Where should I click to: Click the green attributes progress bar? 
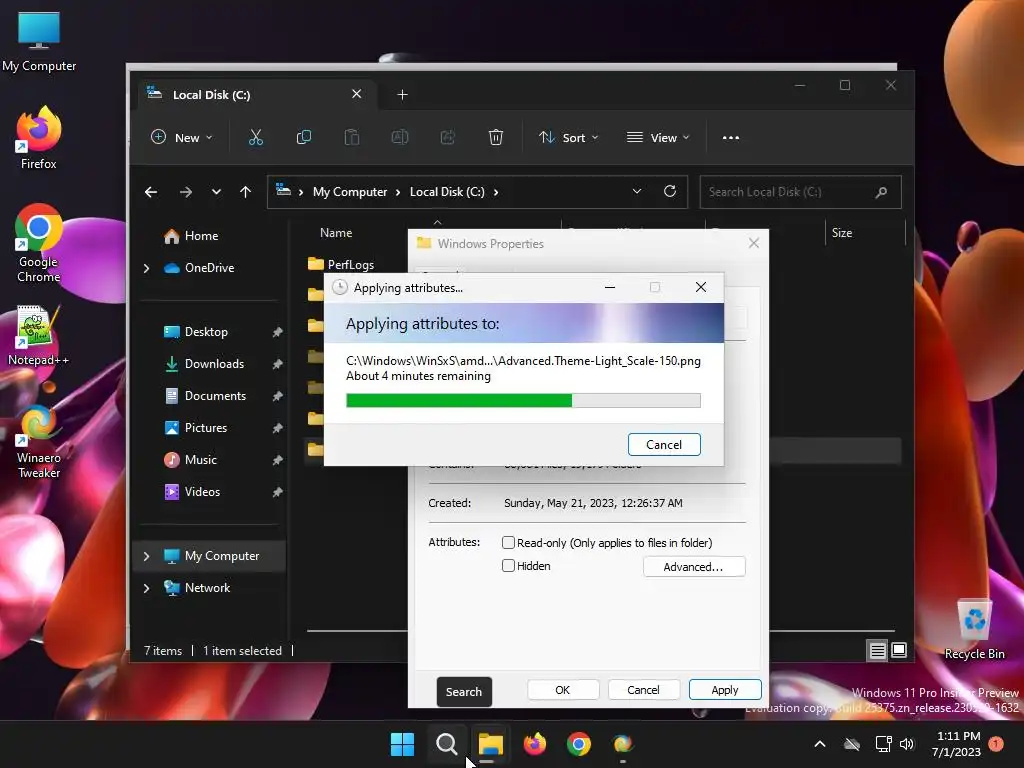pos(523,400)
